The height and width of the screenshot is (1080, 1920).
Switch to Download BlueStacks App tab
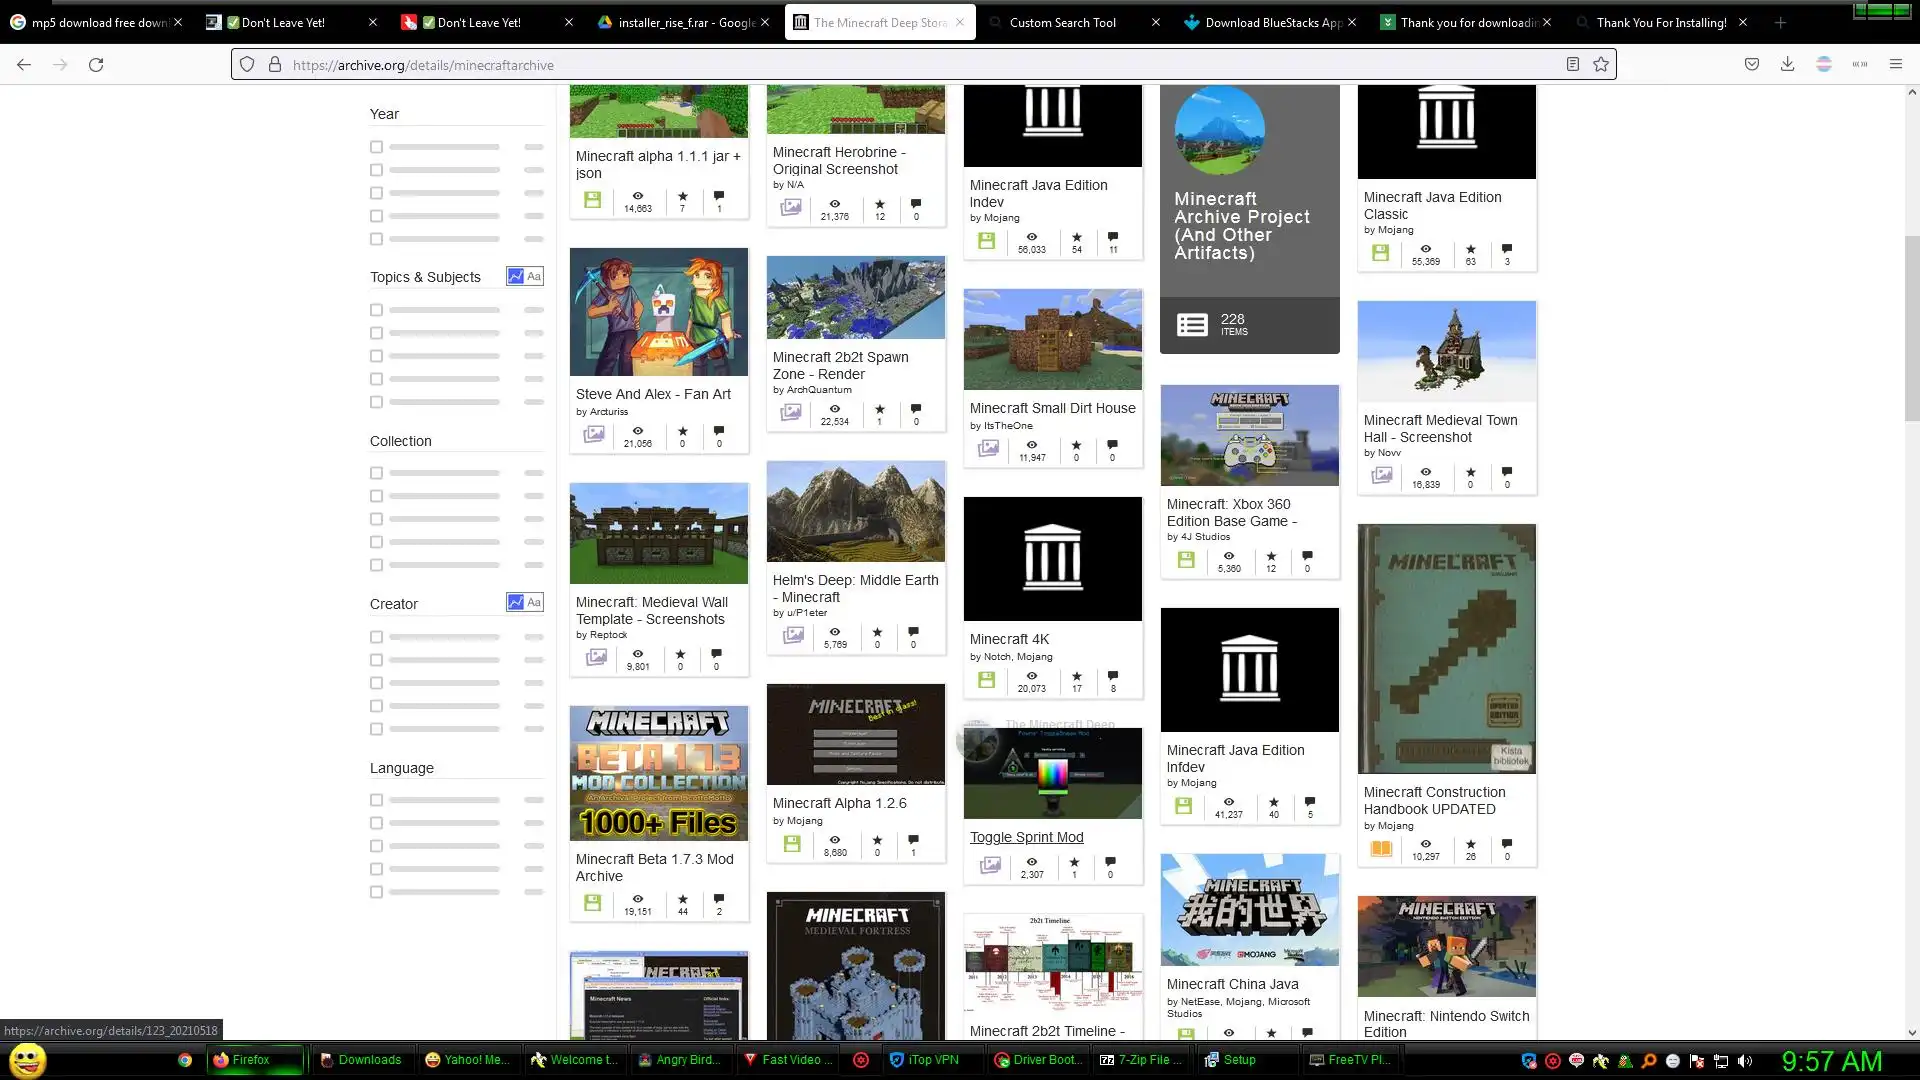[x=1265, y=22]
